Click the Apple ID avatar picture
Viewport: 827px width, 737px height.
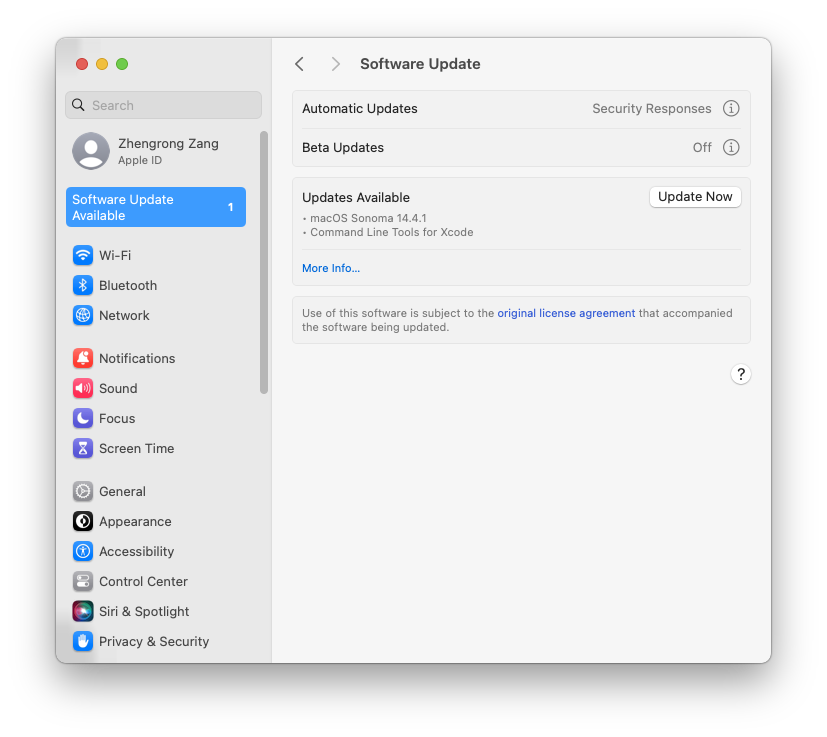click(x=91, y=151)
